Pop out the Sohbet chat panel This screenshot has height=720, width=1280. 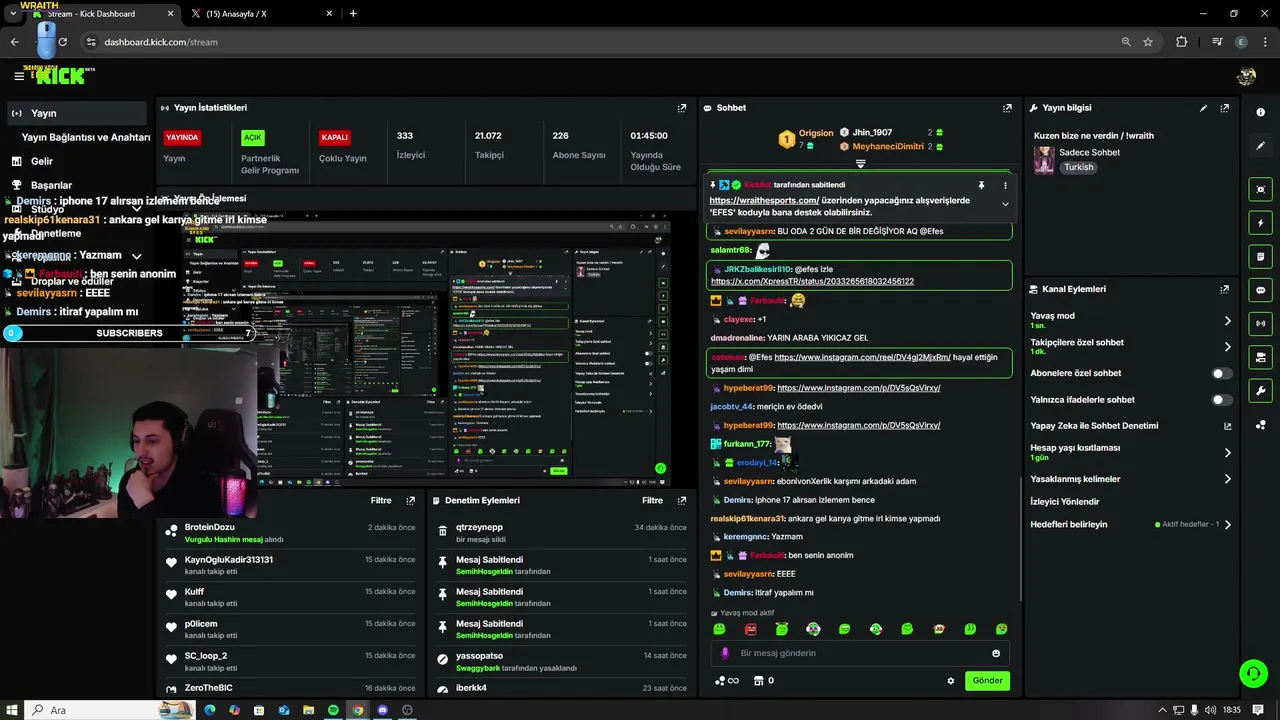[x=1007, y=108]
